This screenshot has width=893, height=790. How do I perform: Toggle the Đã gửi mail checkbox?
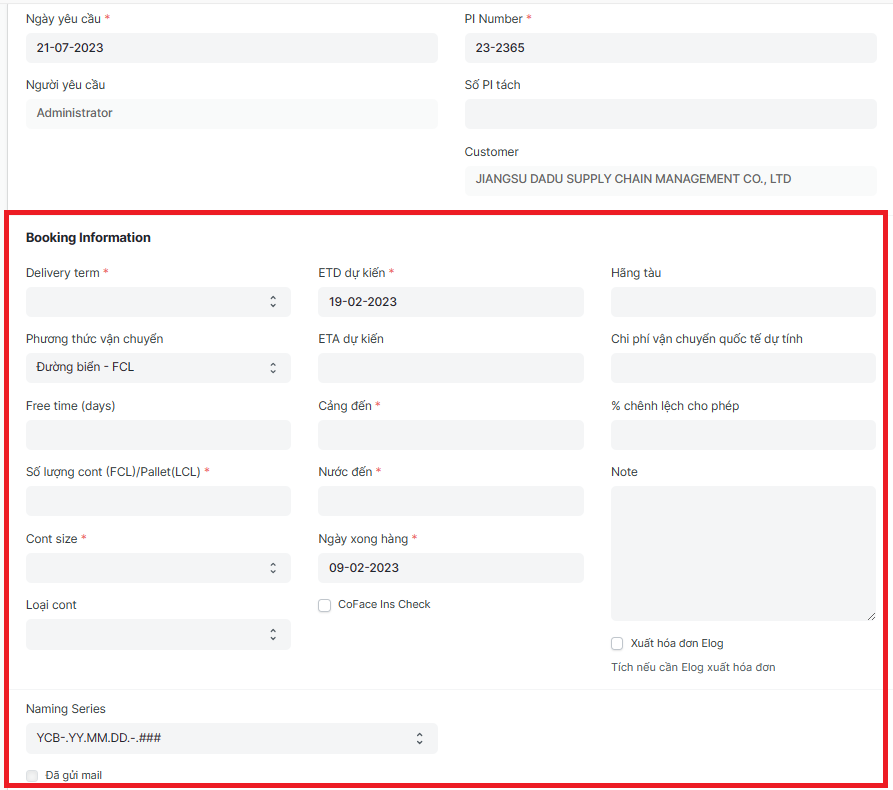click(x=32, y=775)
